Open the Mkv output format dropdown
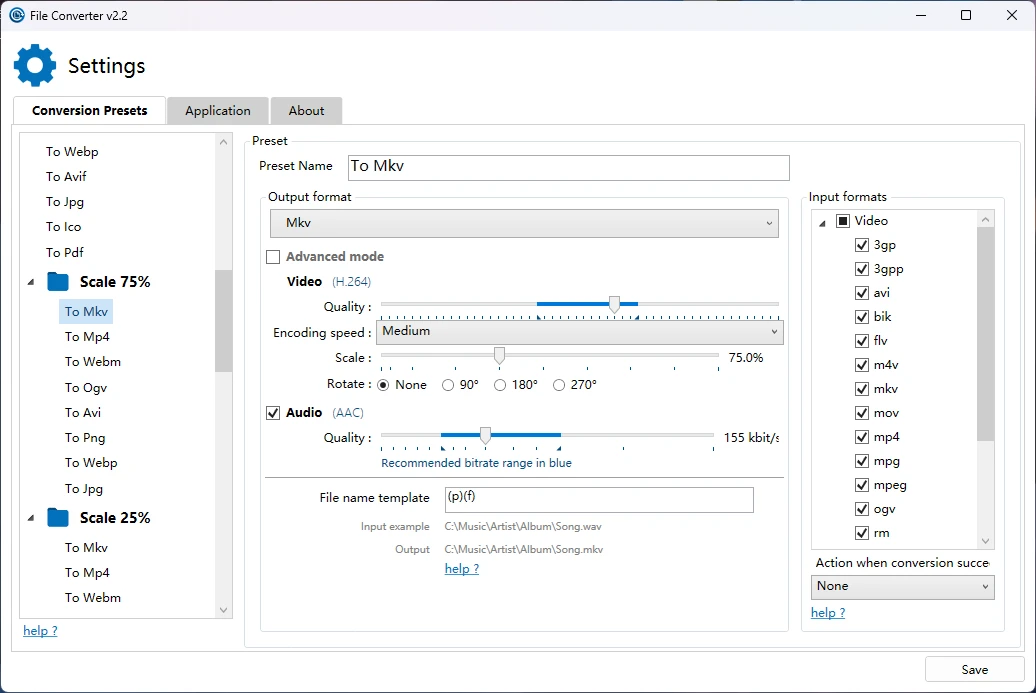The height and width of the screenshot is (693, 1036). [524, 223]
